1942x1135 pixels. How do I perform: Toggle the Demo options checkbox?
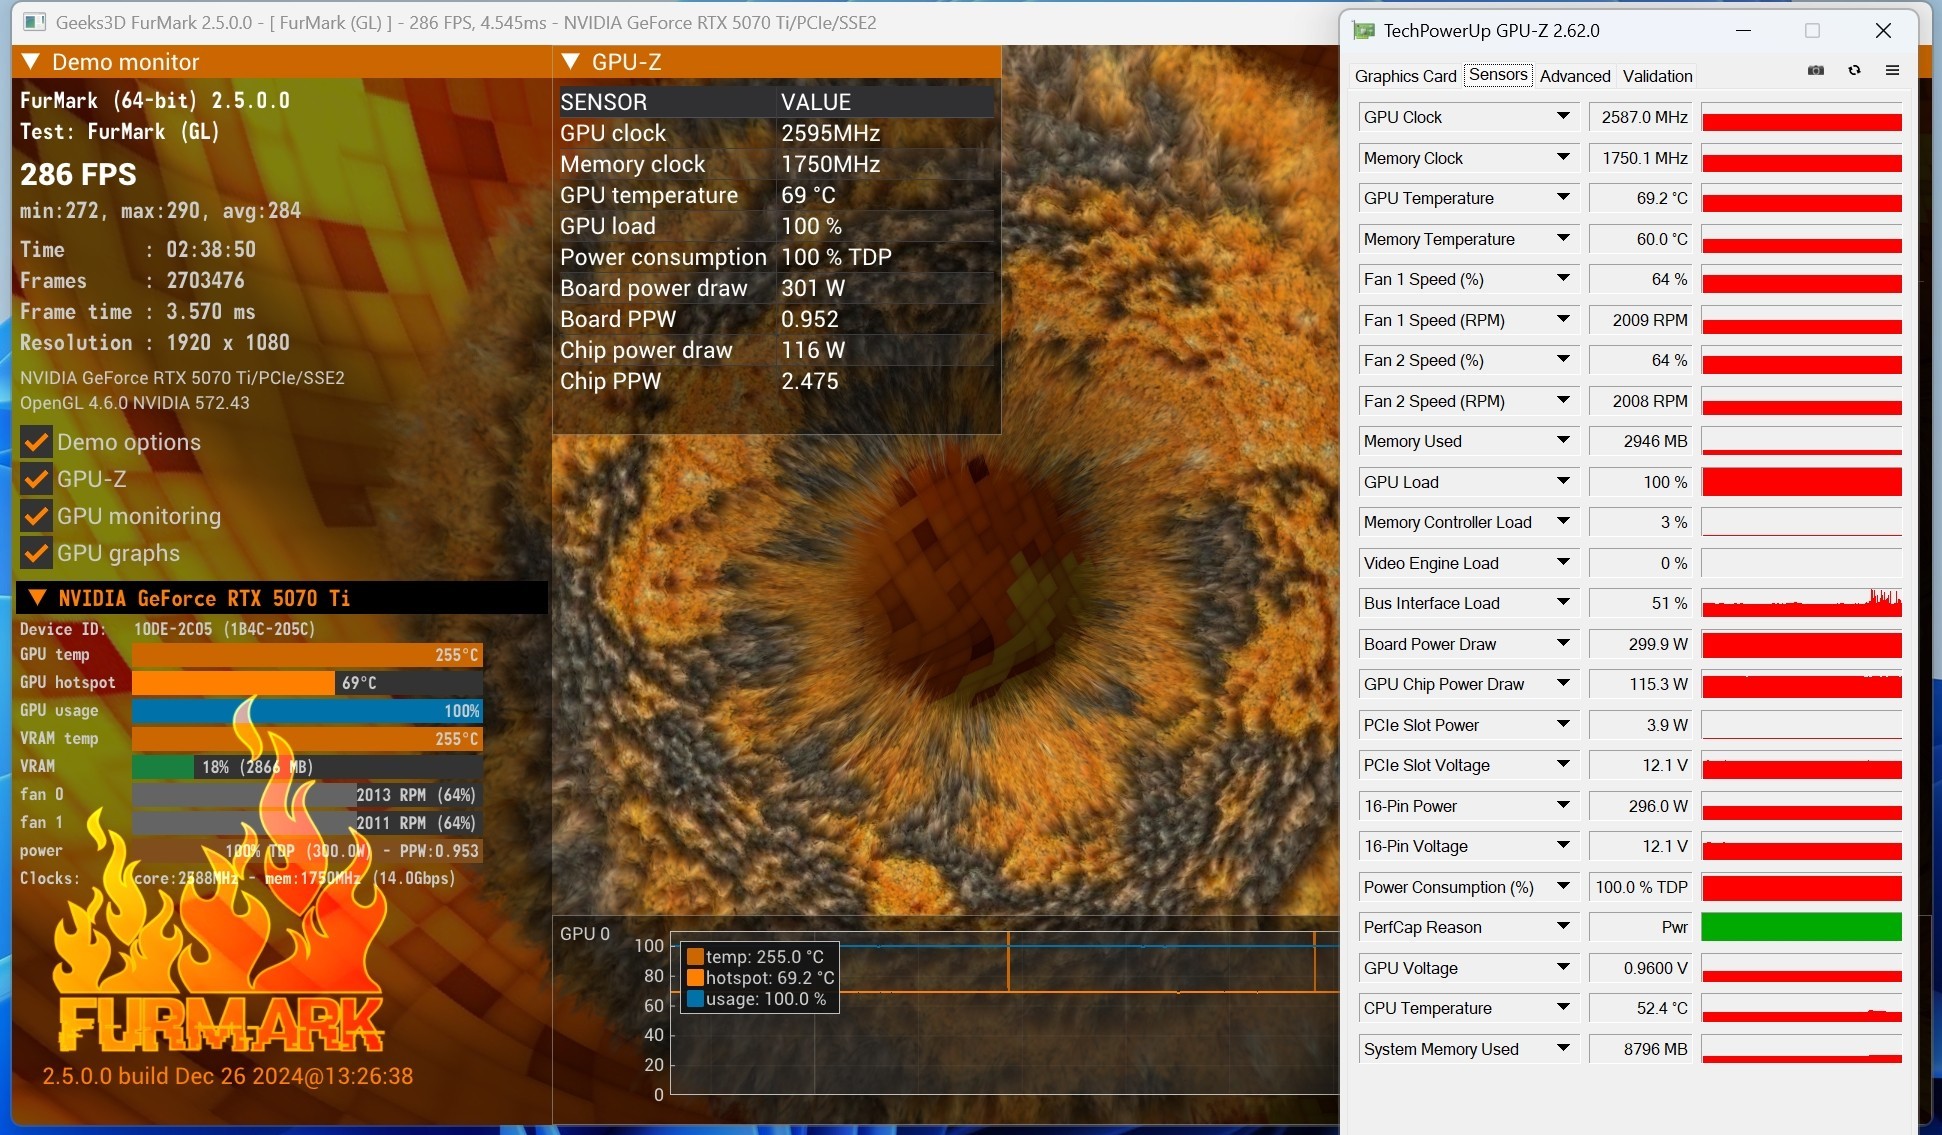[37, 442]
